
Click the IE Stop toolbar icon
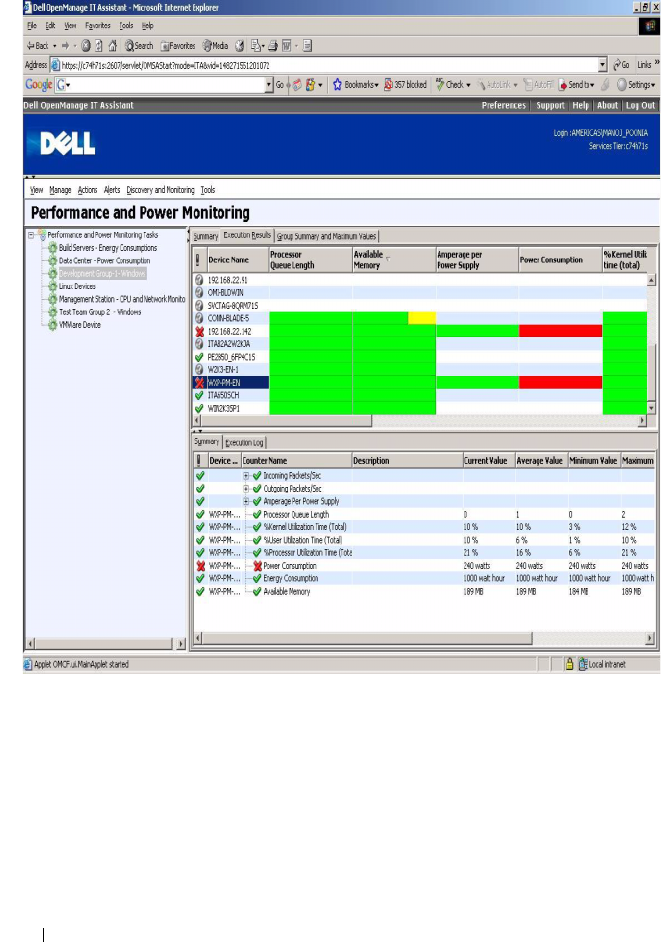[86, 46]
